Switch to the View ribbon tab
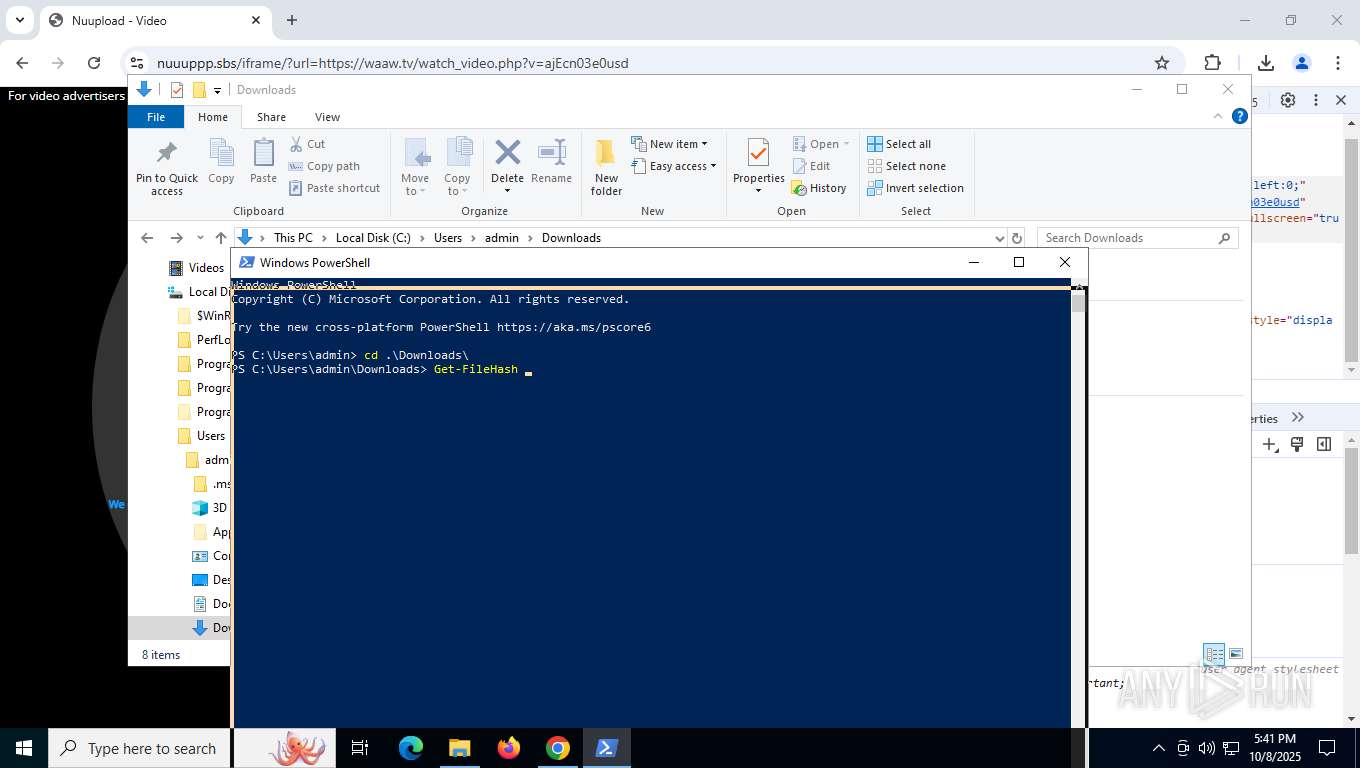 click(327, 117)
